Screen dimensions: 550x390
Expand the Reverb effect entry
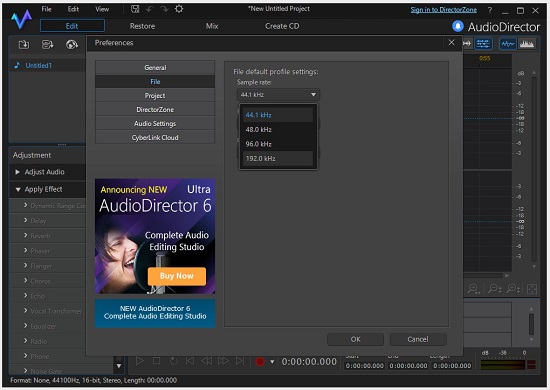coord(26,235)
